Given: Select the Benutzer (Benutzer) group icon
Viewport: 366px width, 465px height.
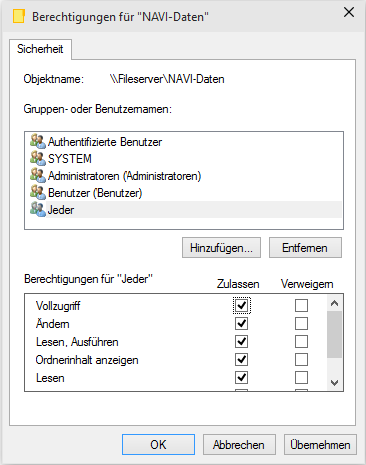Looking at the screenshot, I should (38, 192).
